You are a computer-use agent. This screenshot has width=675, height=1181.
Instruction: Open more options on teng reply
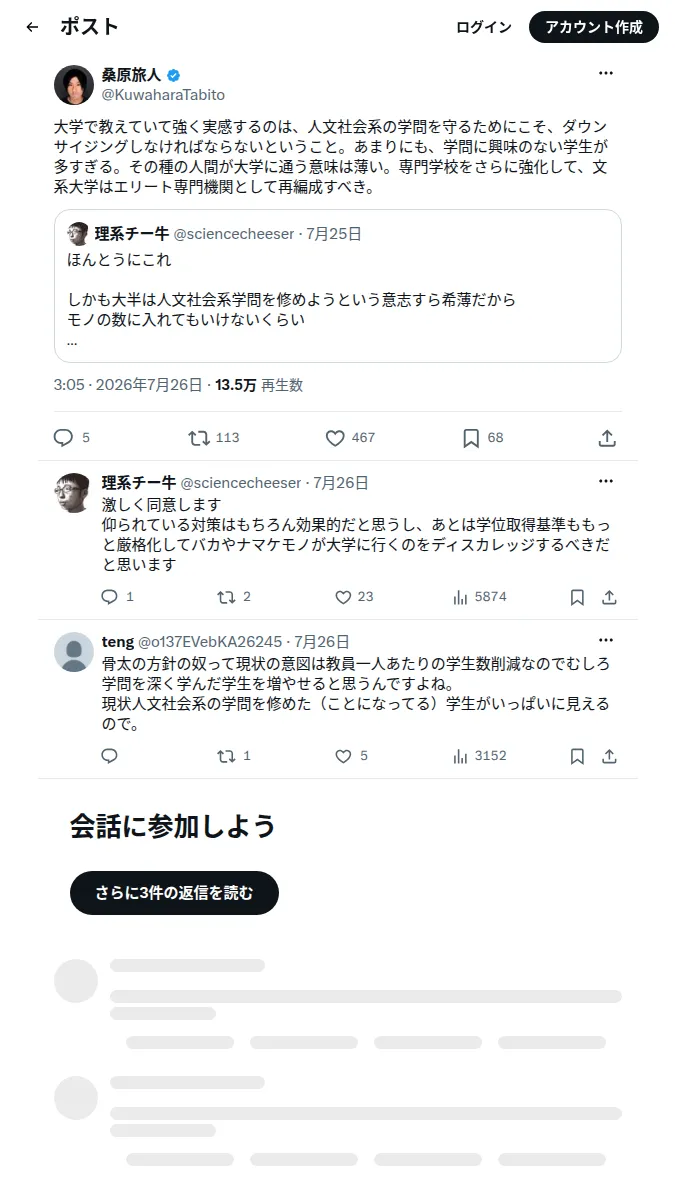(606, 640)
